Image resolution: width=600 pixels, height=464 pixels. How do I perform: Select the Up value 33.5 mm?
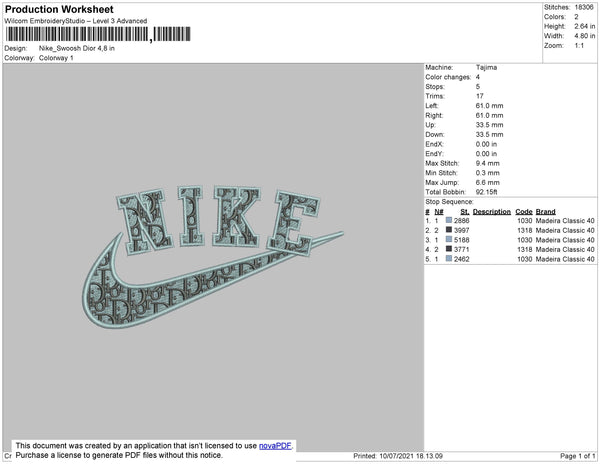coord(489,125)
